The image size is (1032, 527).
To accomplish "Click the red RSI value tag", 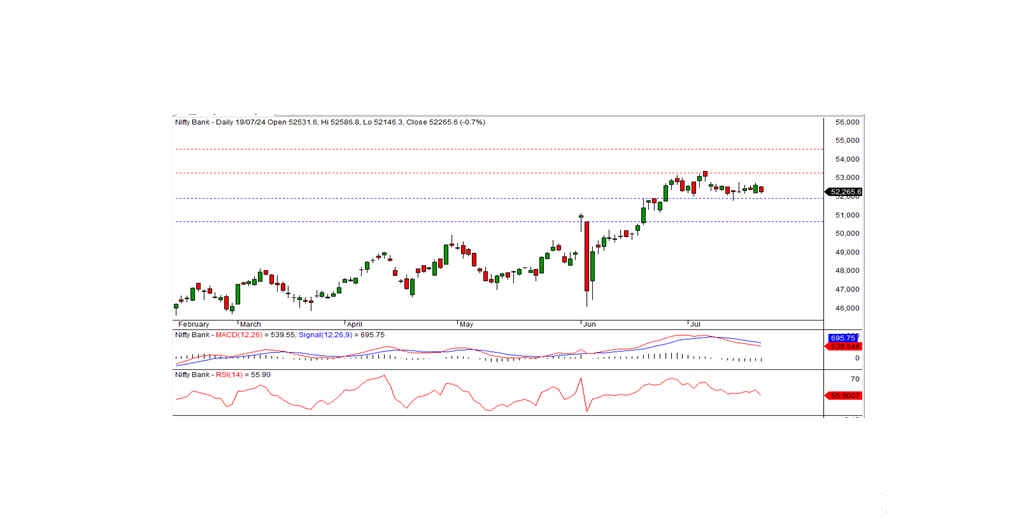I will [845, 396].
